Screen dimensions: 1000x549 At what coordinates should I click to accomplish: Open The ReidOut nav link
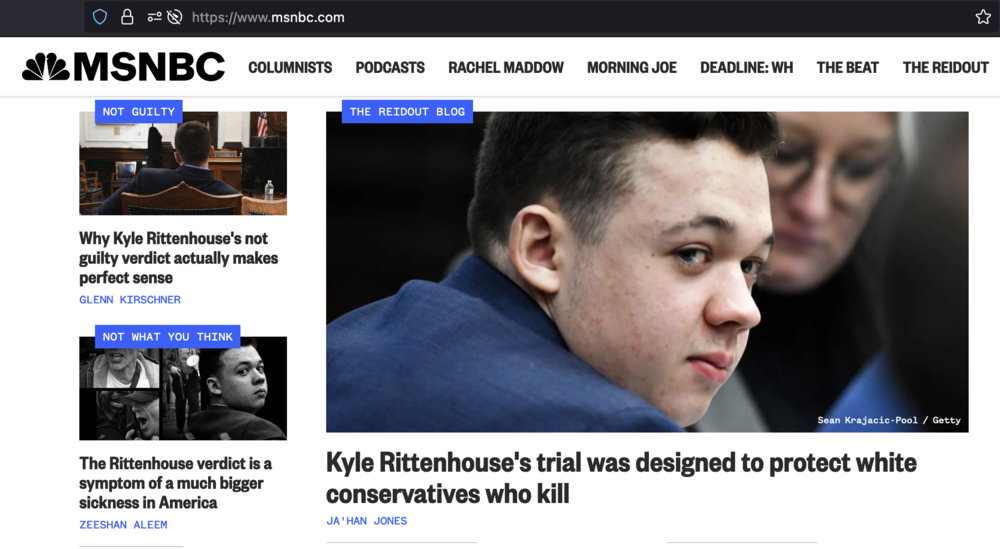pyautogui.click(x=945, y=68)
